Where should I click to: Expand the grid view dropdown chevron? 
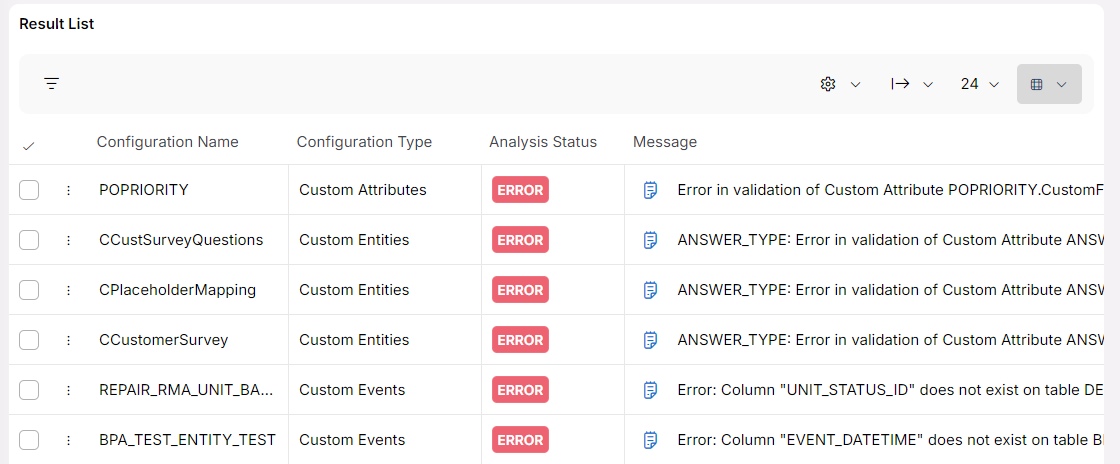point(1061,84)
